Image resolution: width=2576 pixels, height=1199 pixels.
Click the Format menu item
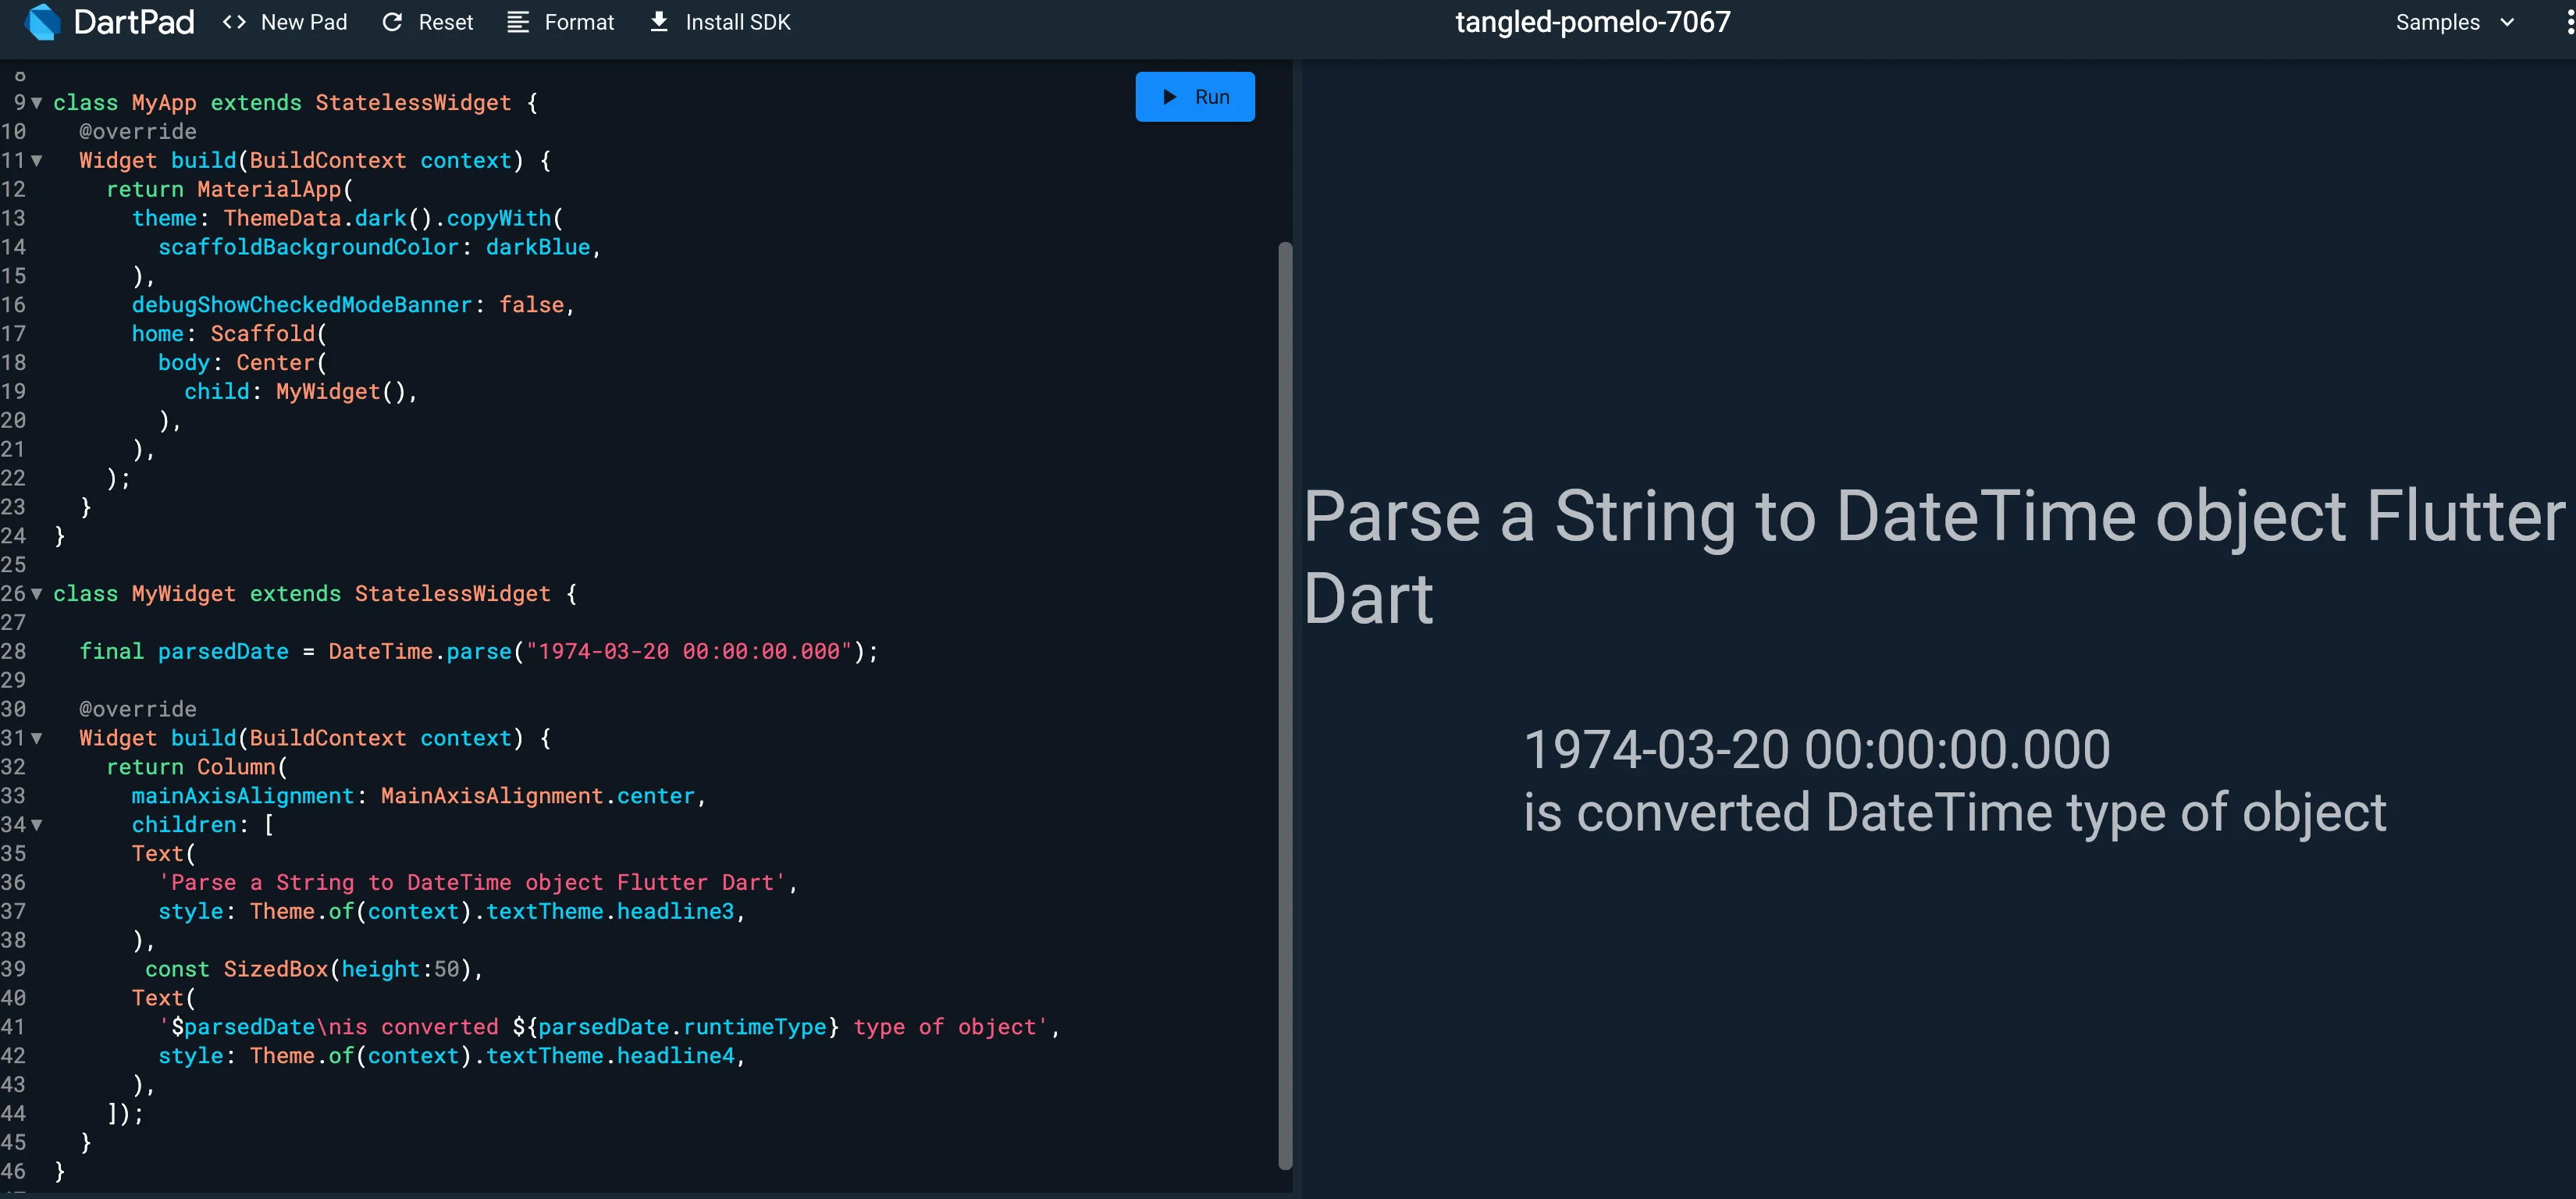click(x=579, y=22)
